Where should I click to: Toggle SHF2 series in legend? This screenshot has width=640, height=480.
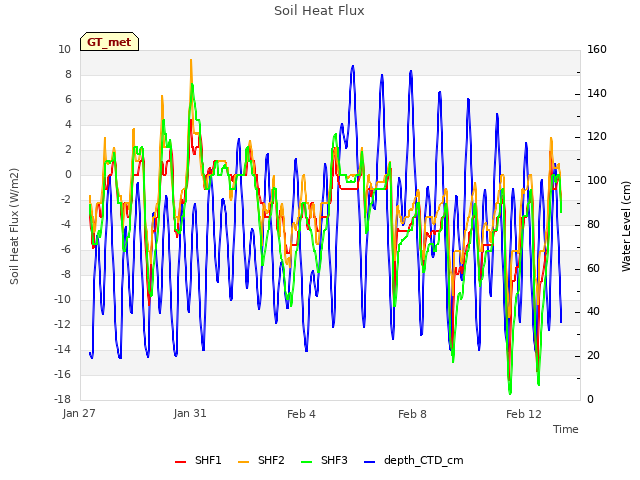261,460
